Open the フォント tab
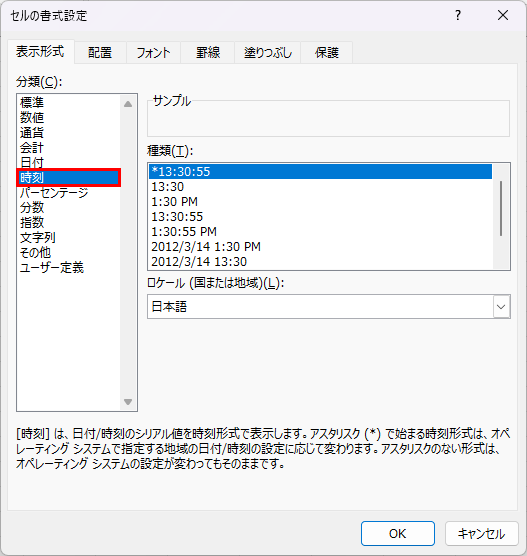527x556 pixels. click(x=153, y=52)
